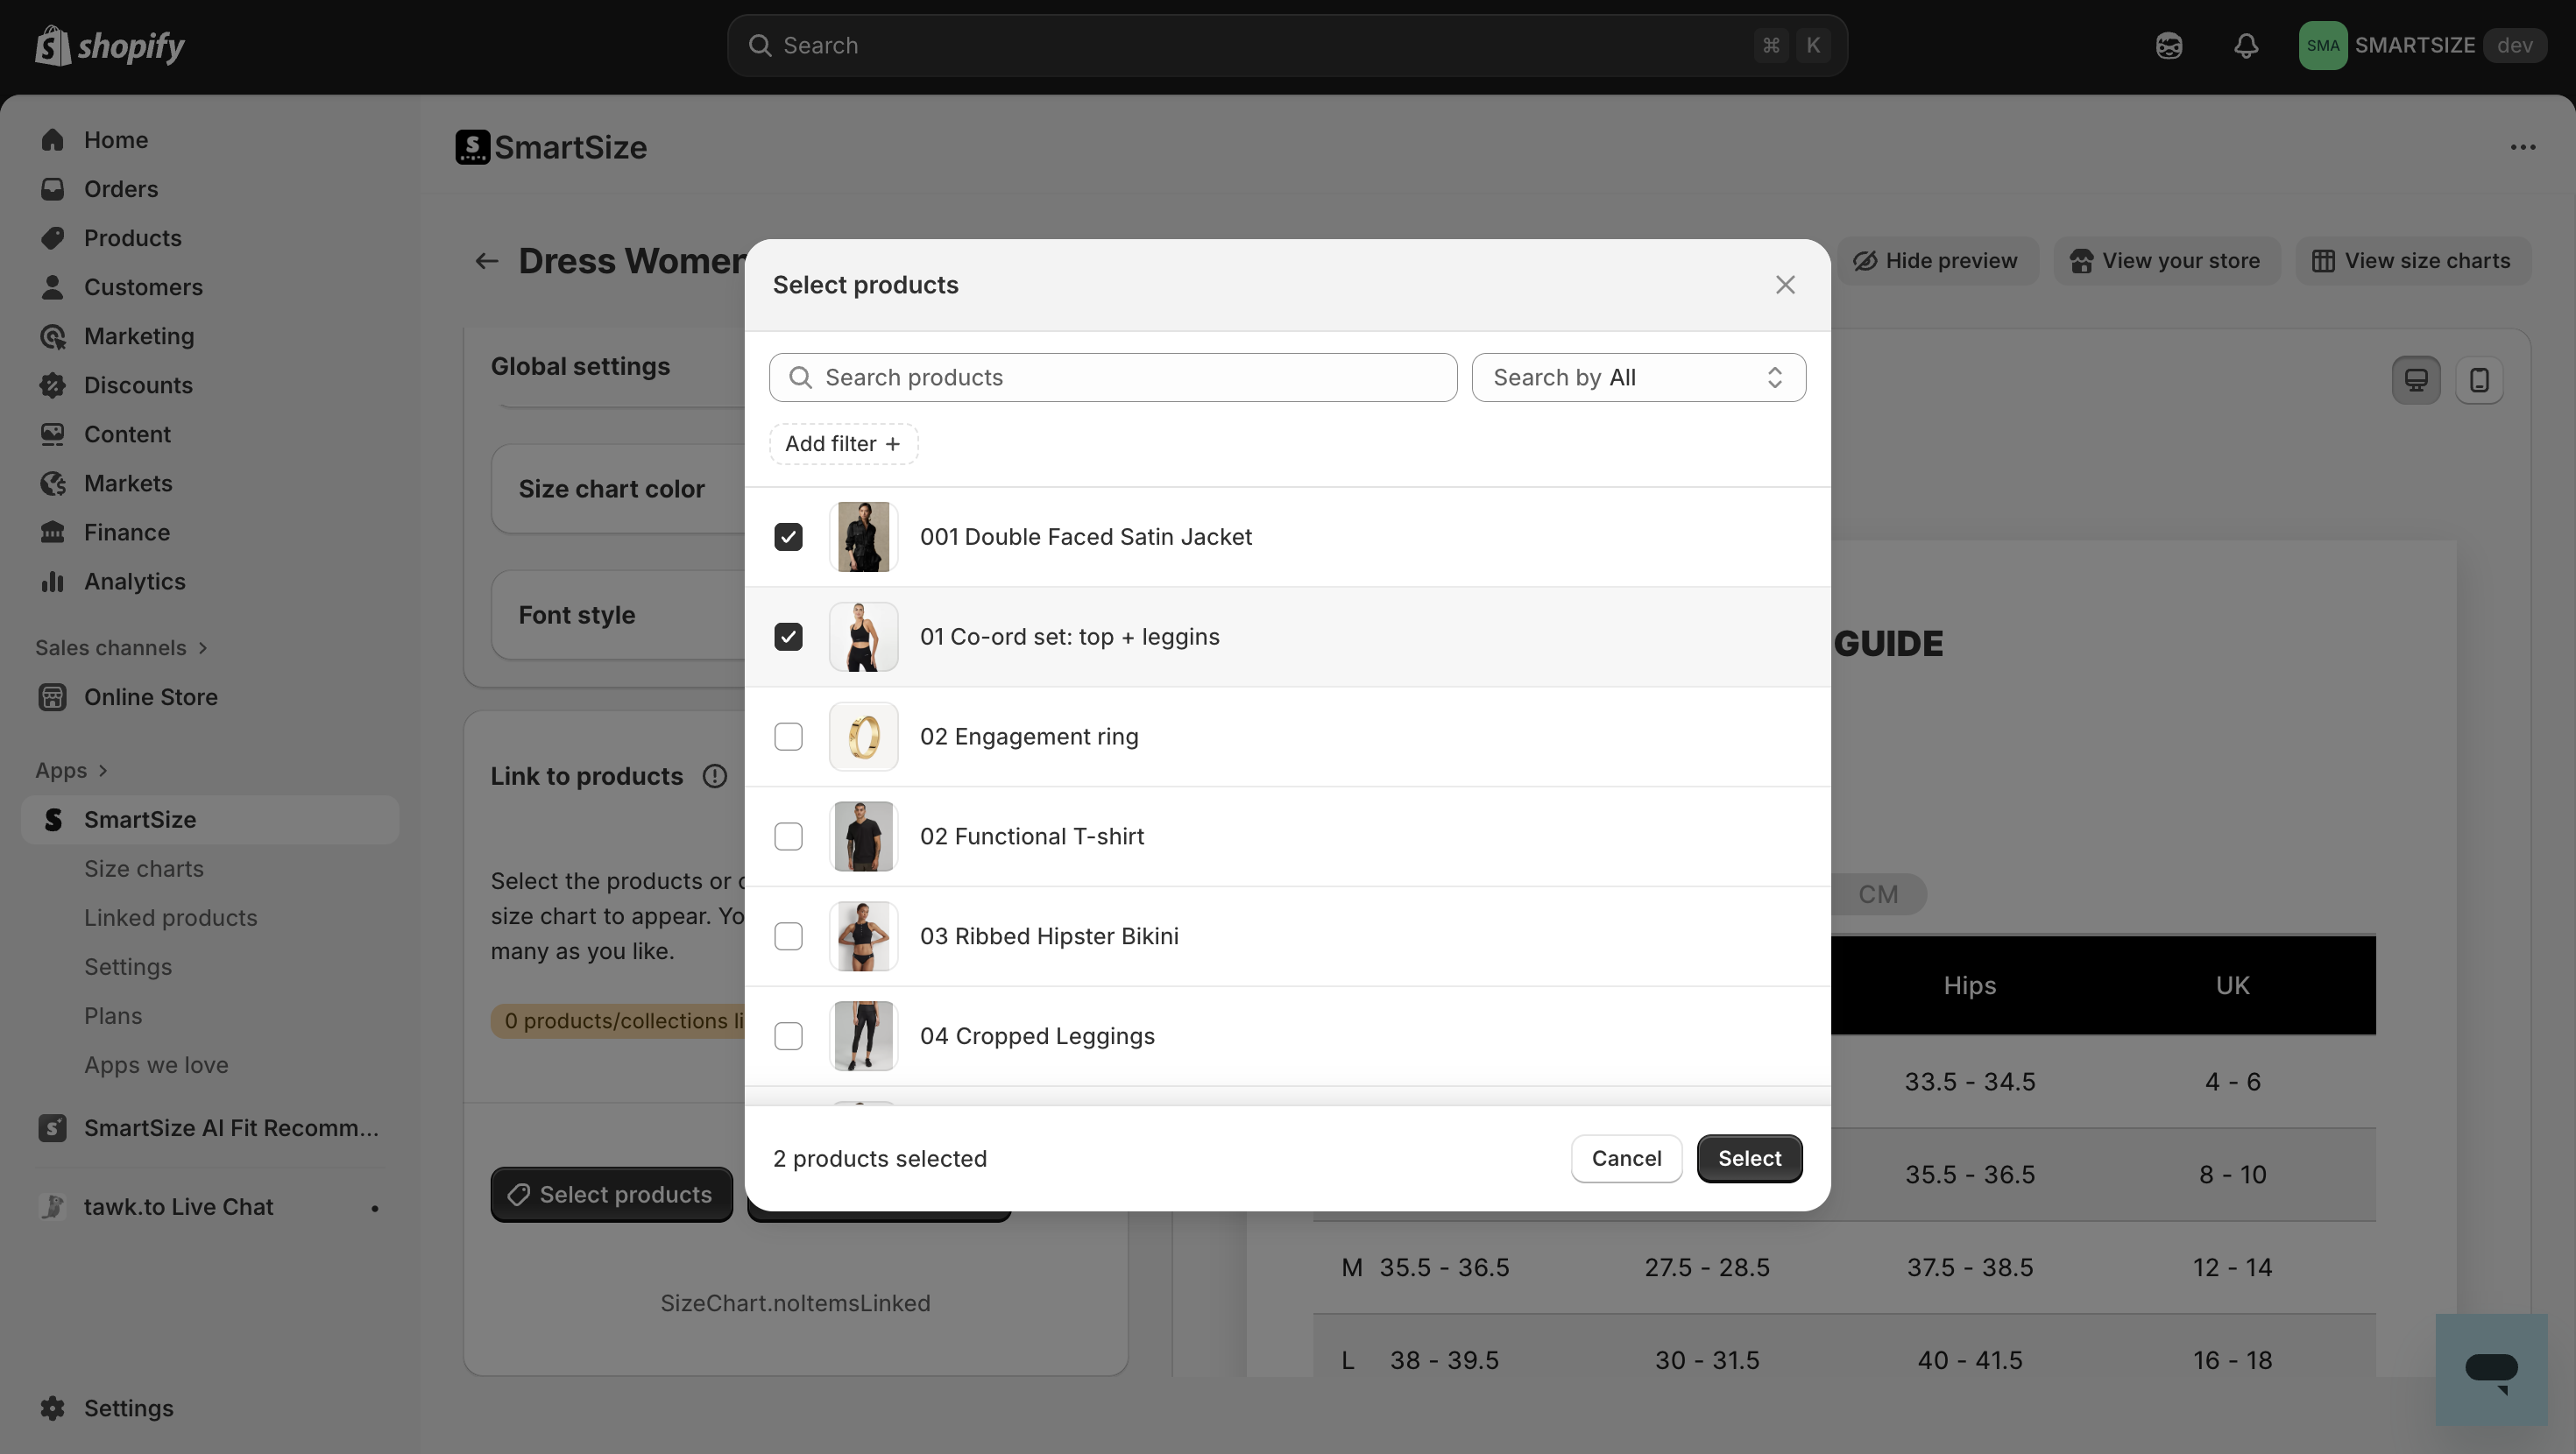
Task: Switch to desktop preview icon
Action: (x=2416, y=380)
